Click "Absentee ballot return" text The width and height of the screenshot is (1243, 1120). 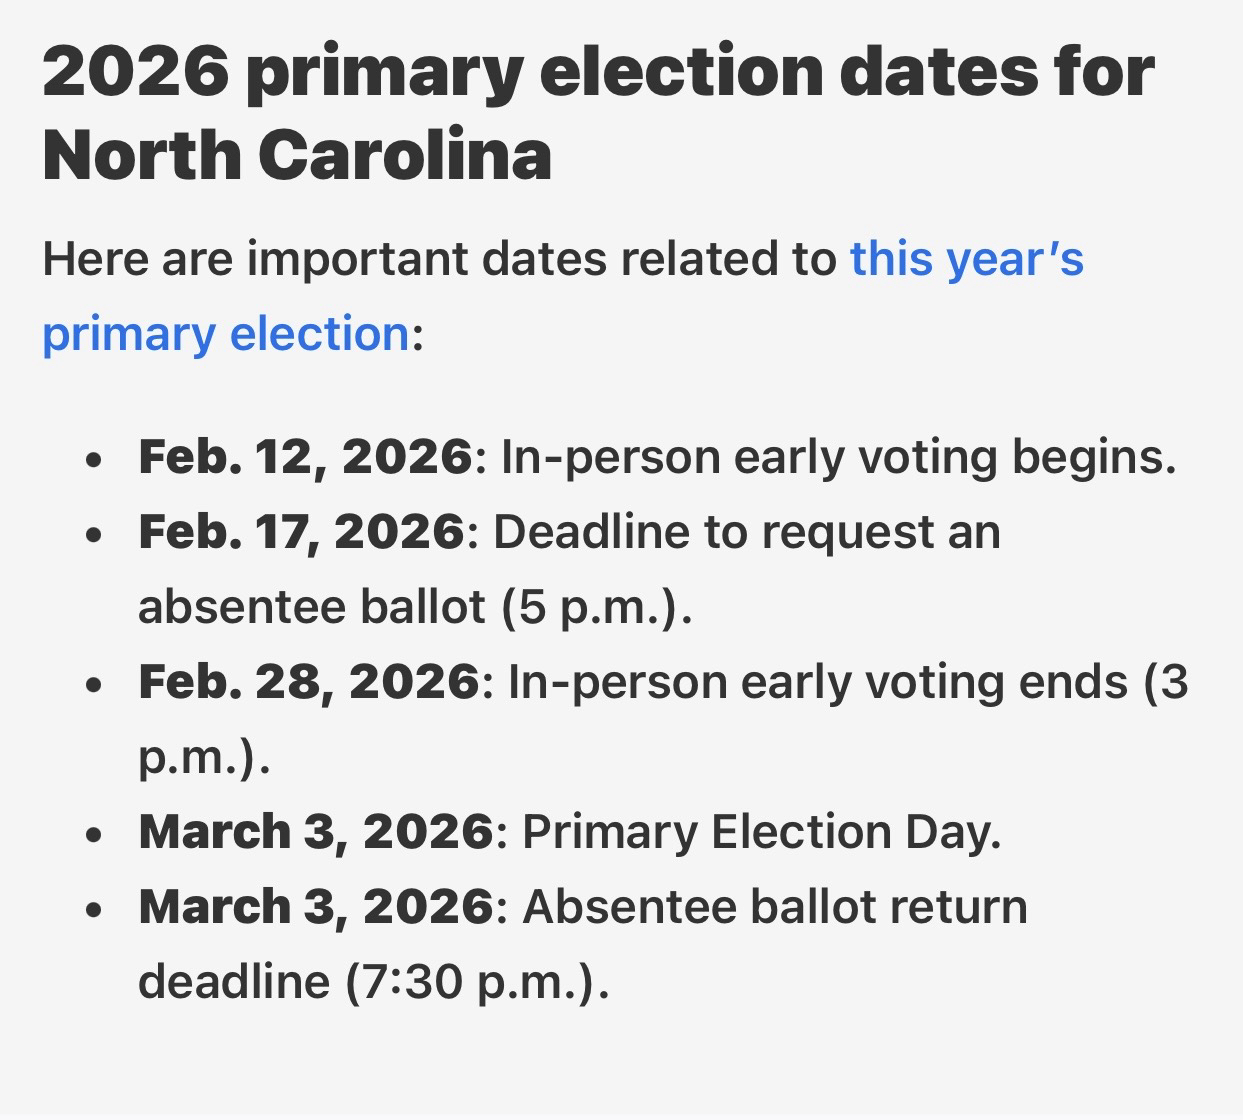pyautogui.click(x=775, y=907)
